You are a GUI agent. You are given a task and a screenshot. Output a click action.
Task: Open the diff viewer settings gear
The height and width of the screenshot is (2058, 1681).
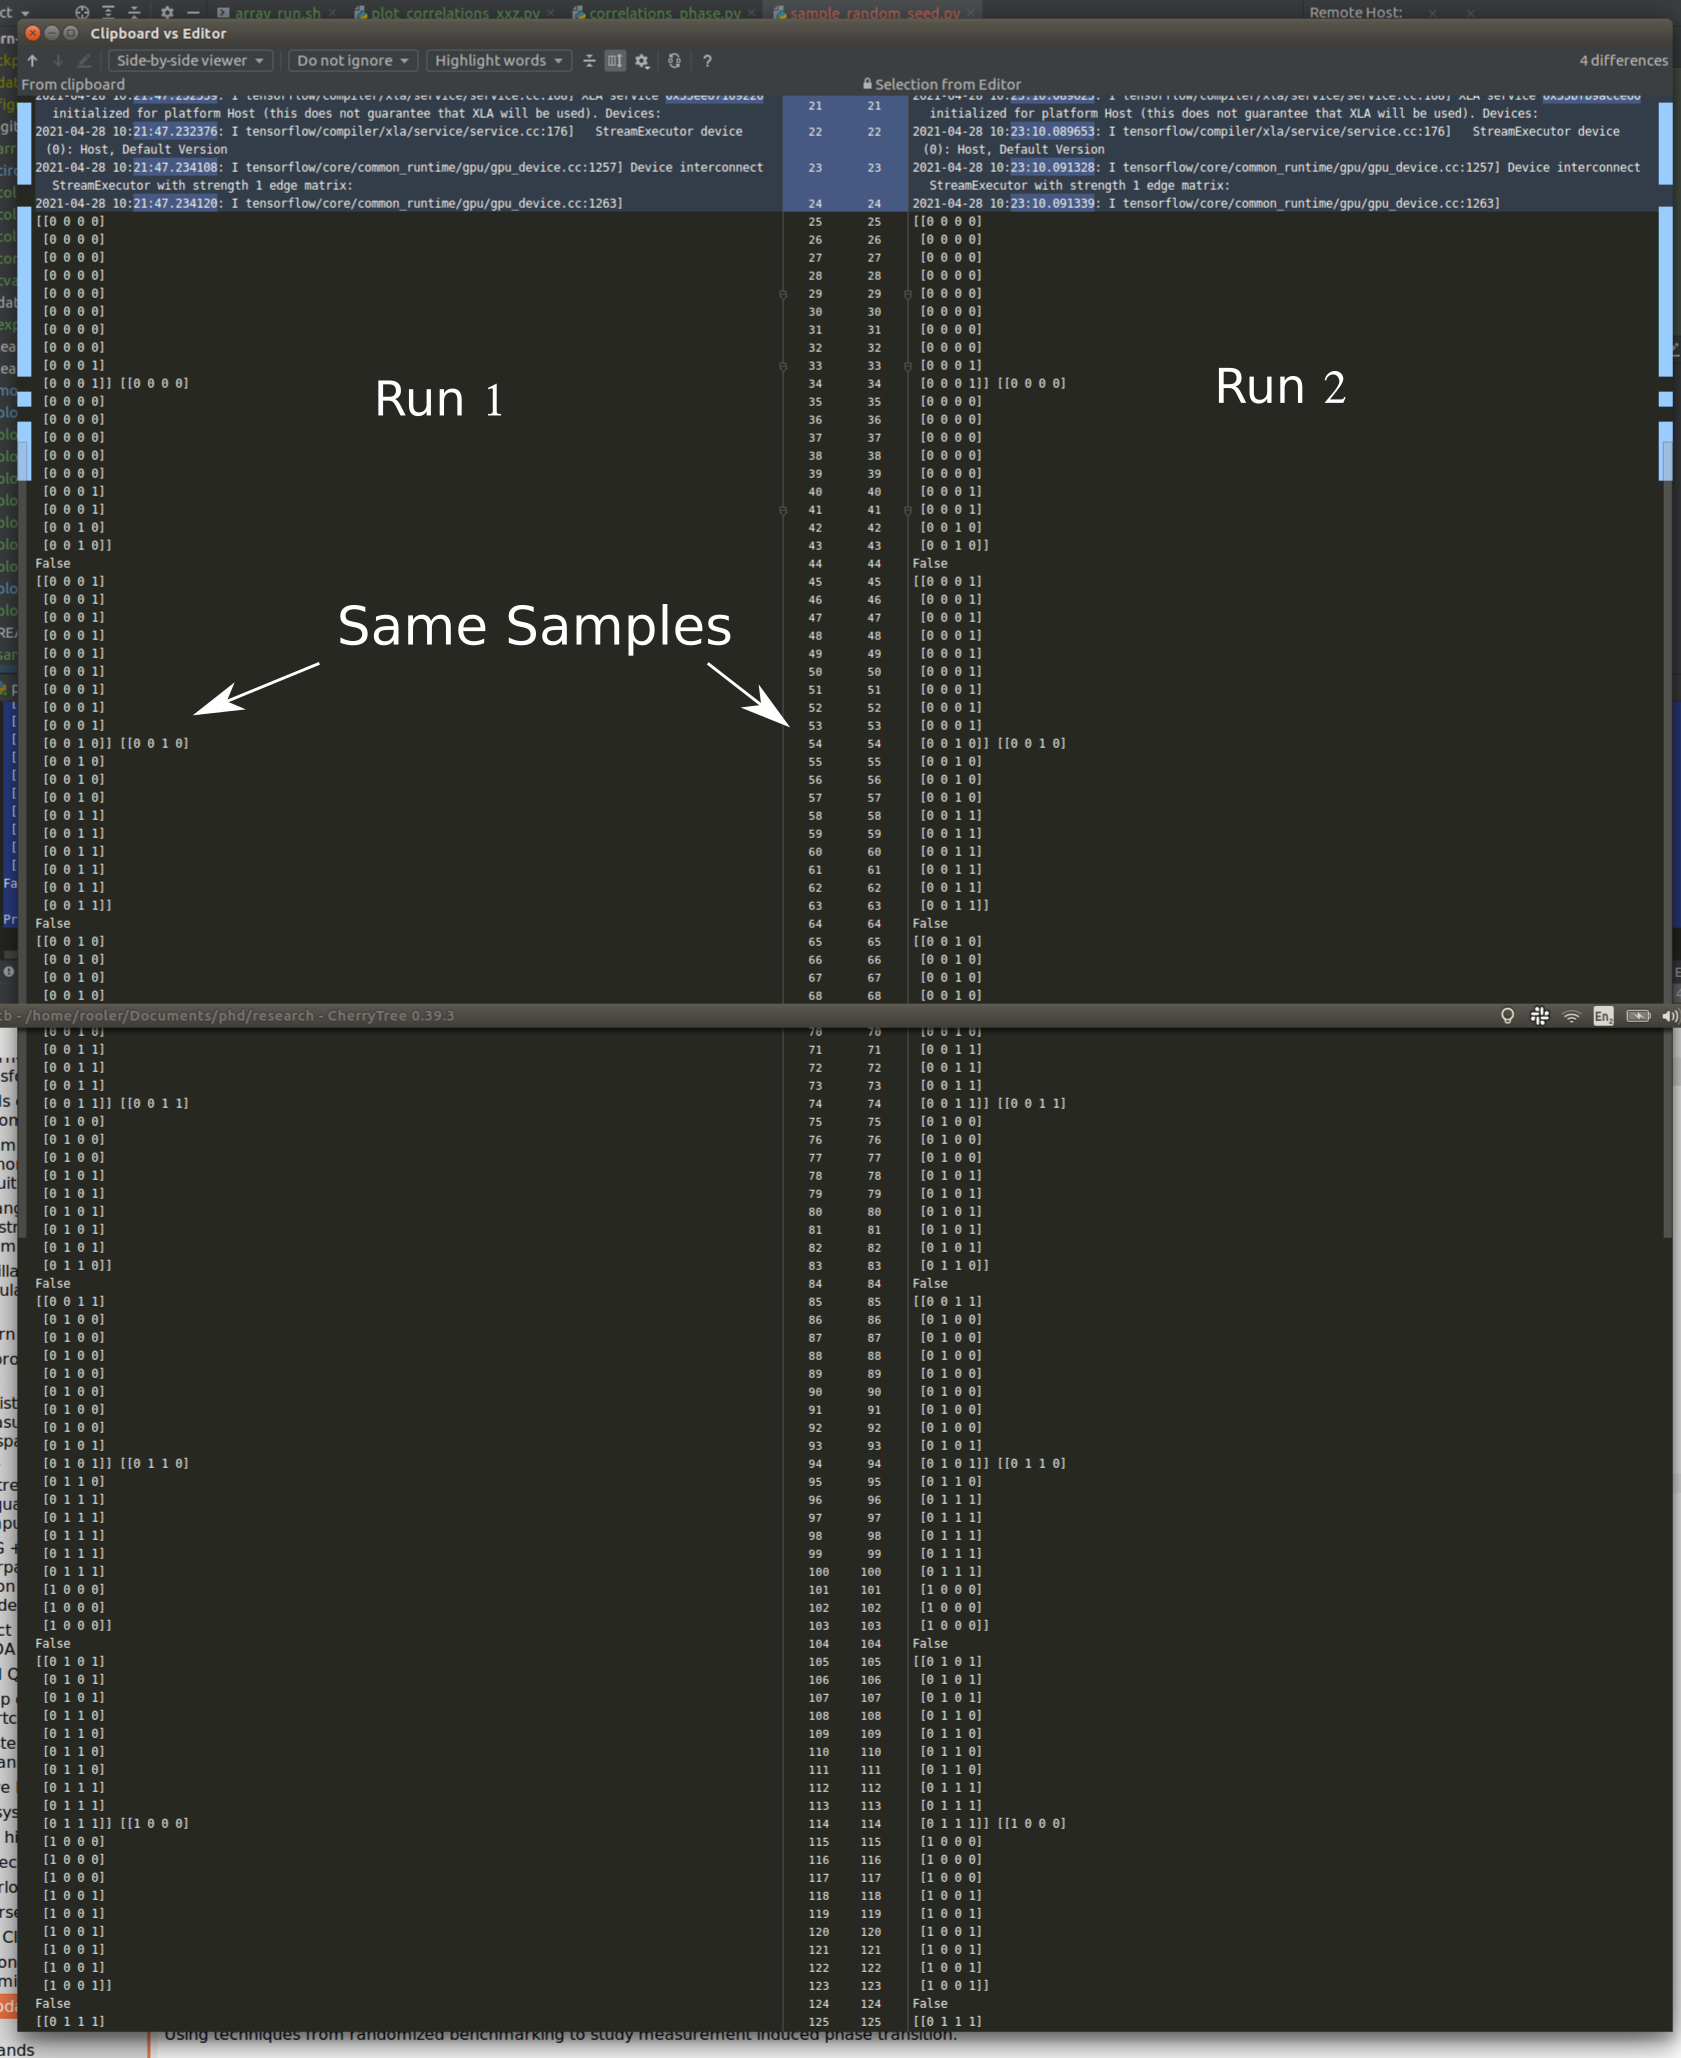pos(640,60)
